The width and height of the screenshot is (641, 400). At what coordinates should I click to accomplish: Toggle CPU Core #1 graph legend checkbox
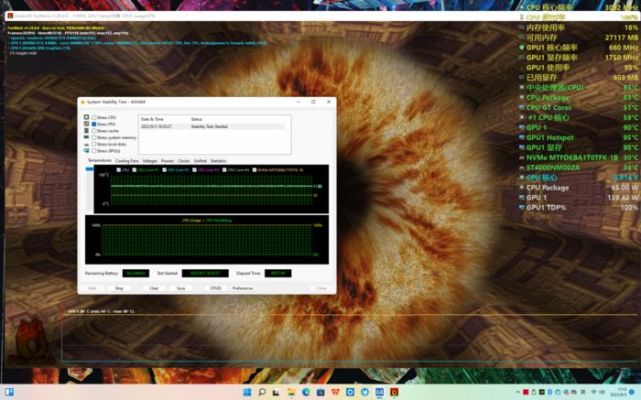[134, 170]
